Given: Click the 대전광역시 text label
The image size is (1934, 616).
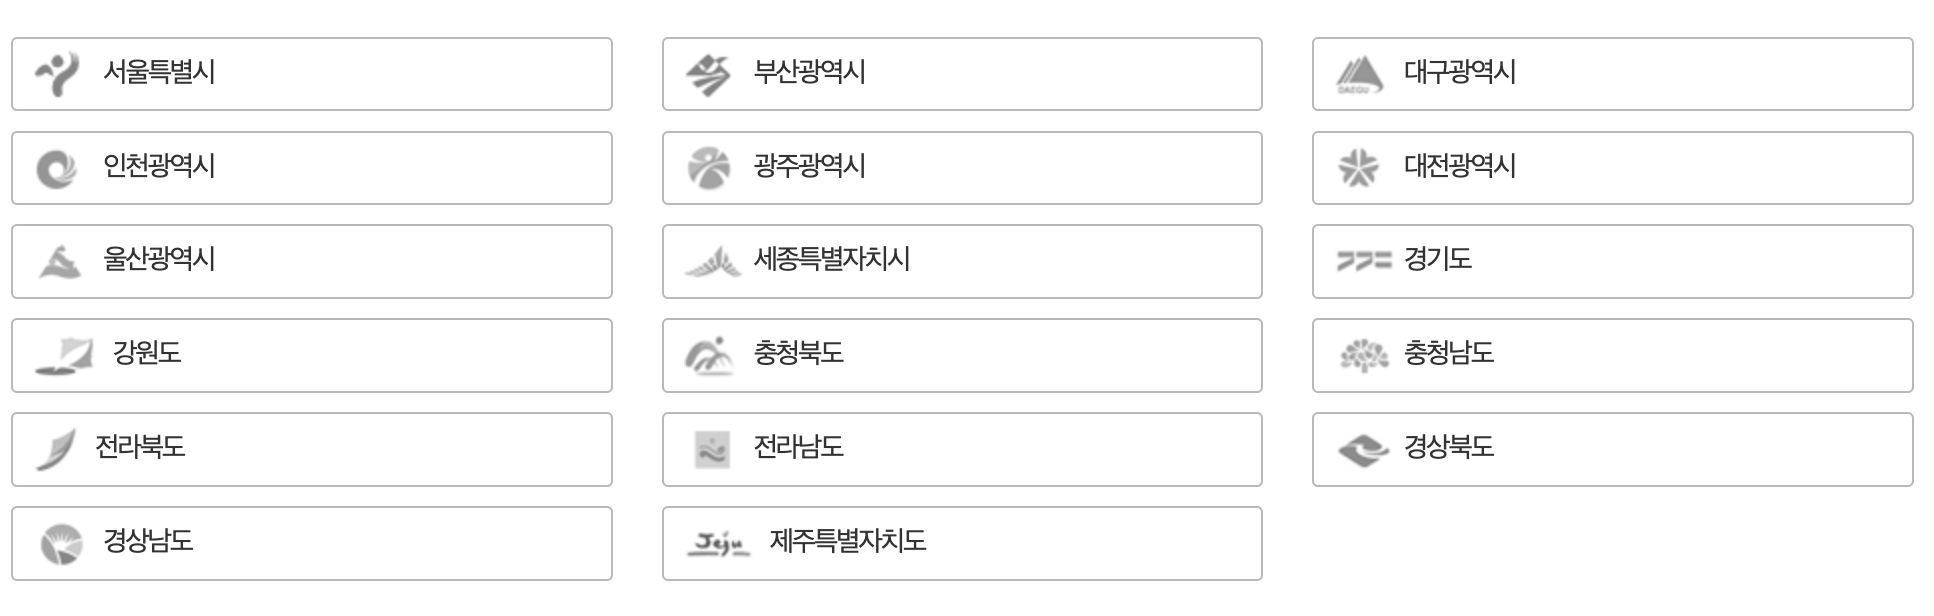Looking at the screenshot, I should (x=1461, y=167).
